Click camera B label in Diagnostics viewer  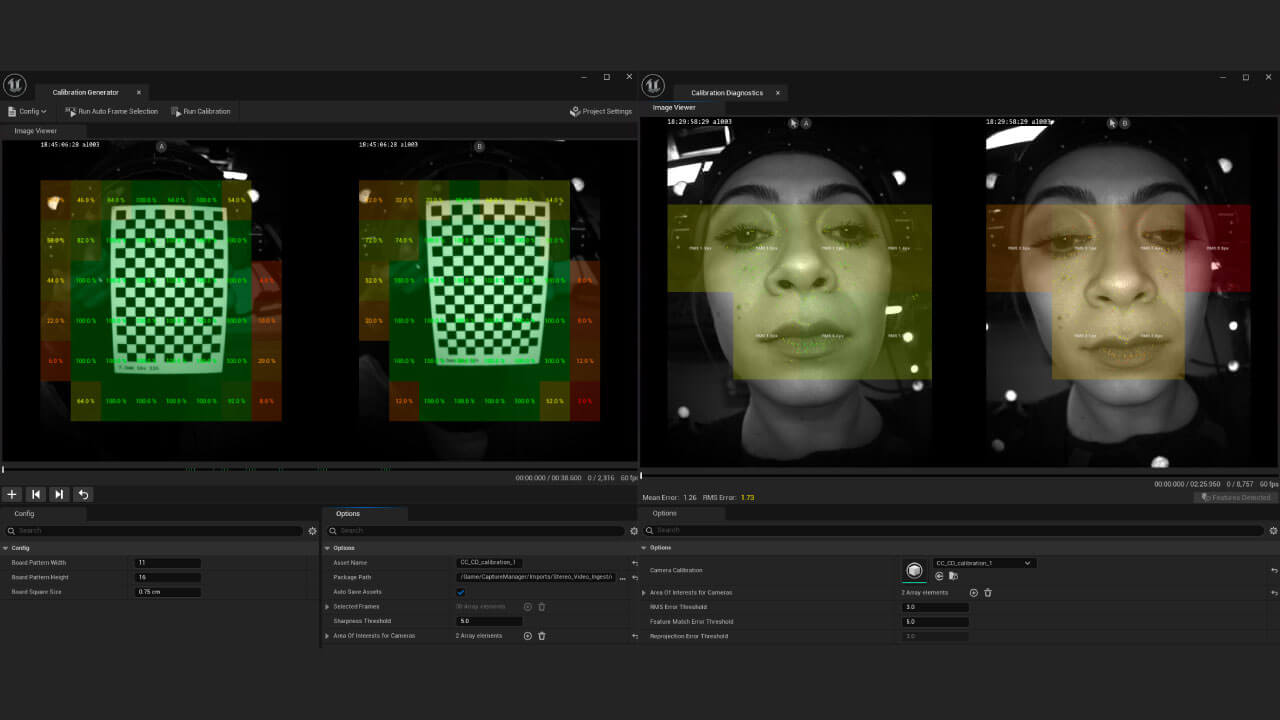tap(1125, 123)
